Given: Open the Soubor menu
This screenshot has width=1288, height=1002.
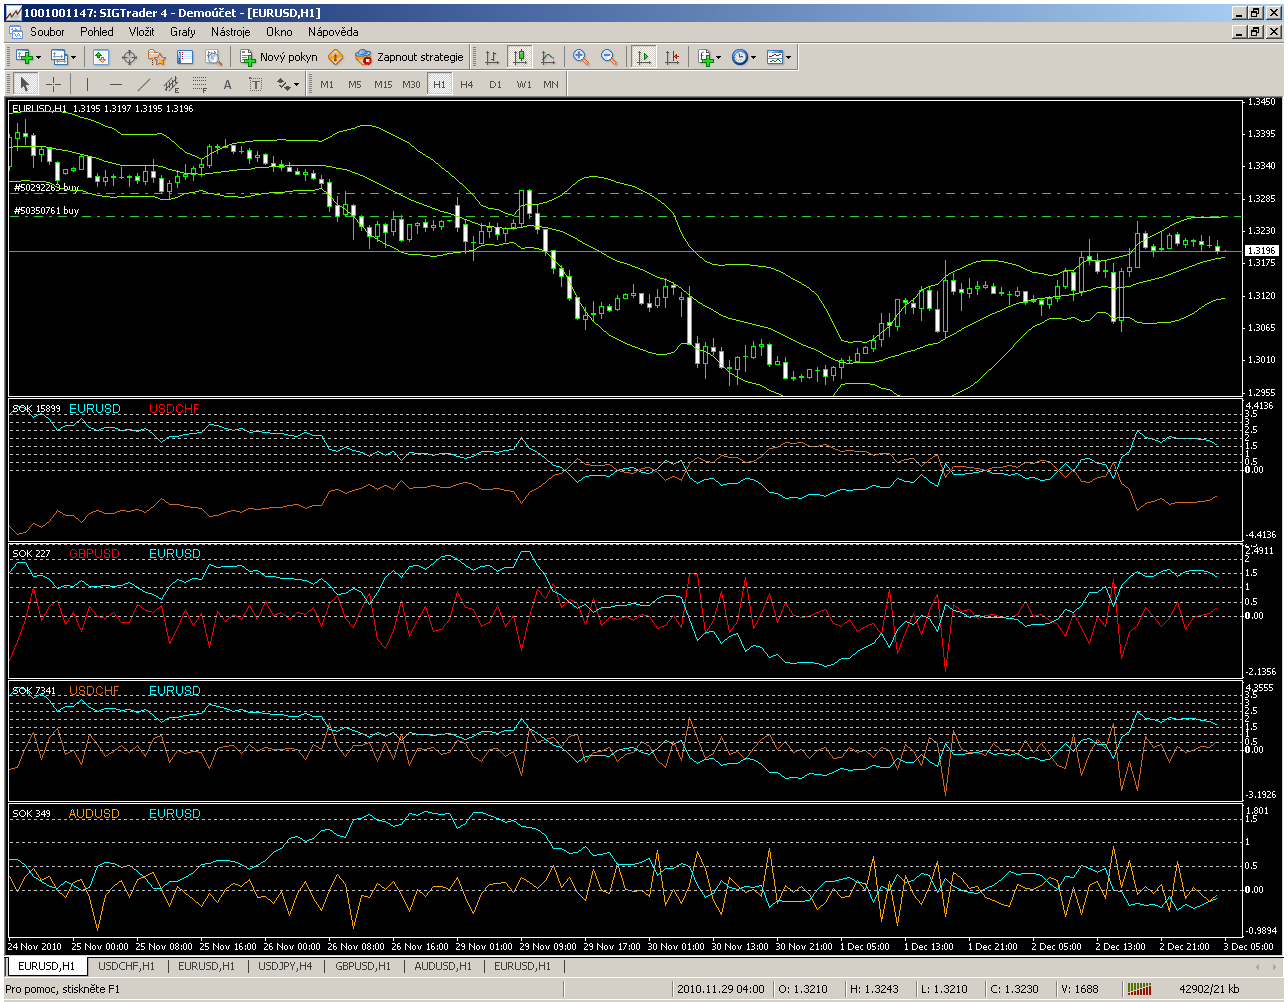Looking at the screenshot, I should (47, 32).
